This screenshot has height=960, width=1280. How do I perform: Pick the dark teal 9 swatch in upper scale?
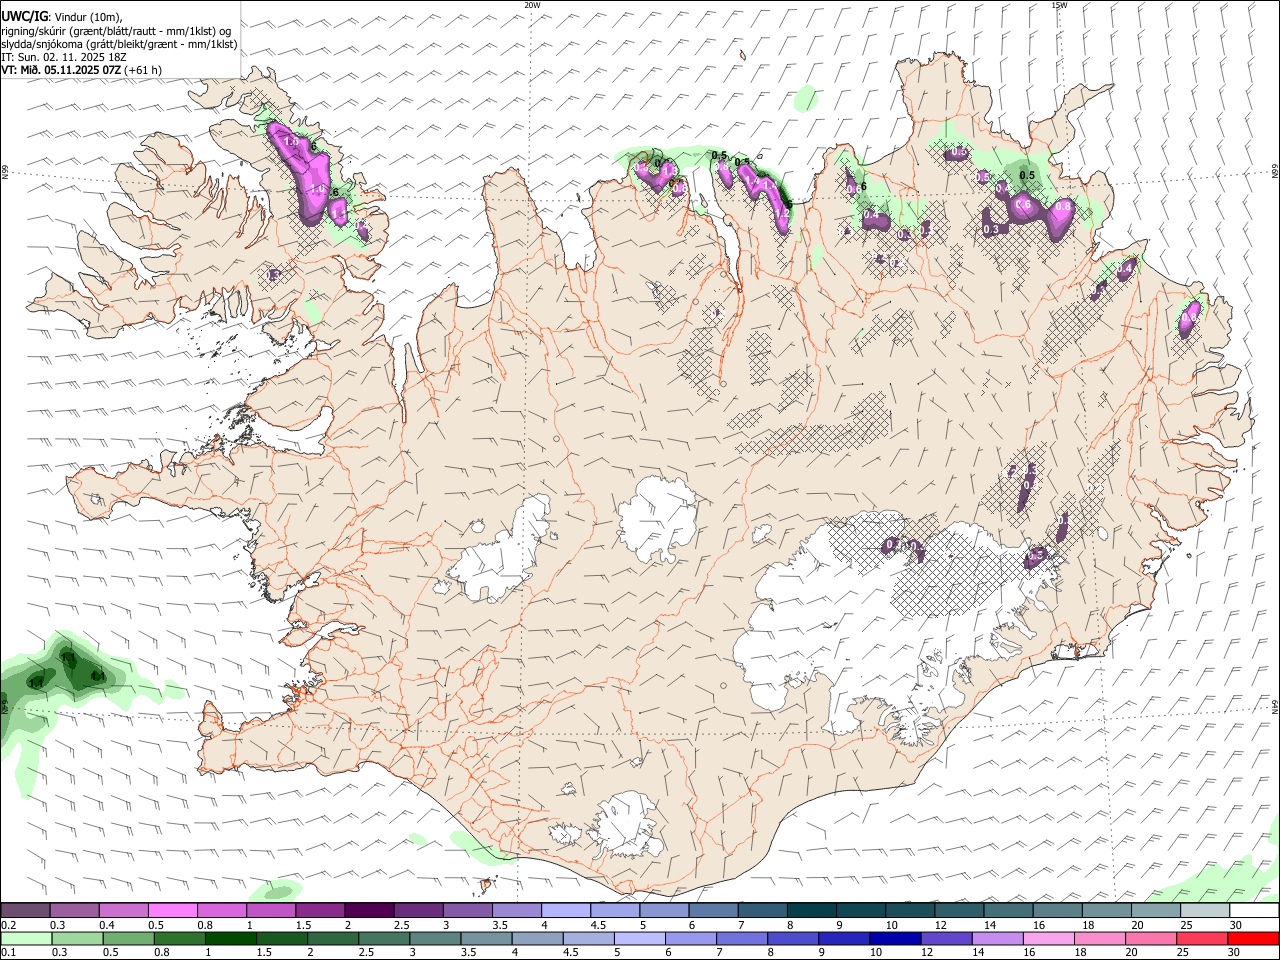(x=861, y=910)
